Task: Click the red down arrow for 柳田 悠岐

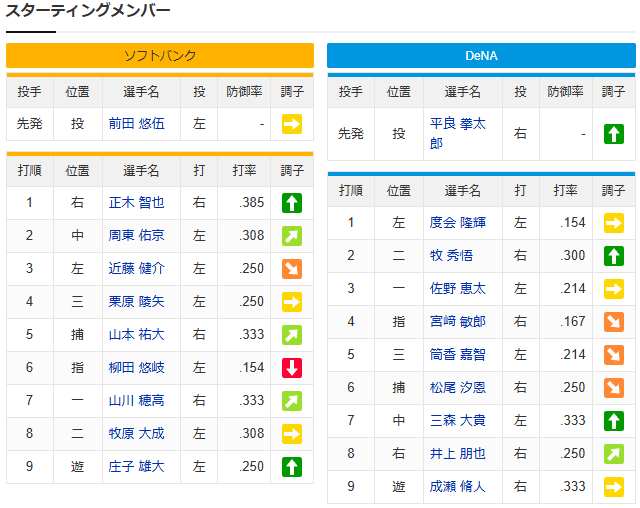Action: click(x=292, y=368)
